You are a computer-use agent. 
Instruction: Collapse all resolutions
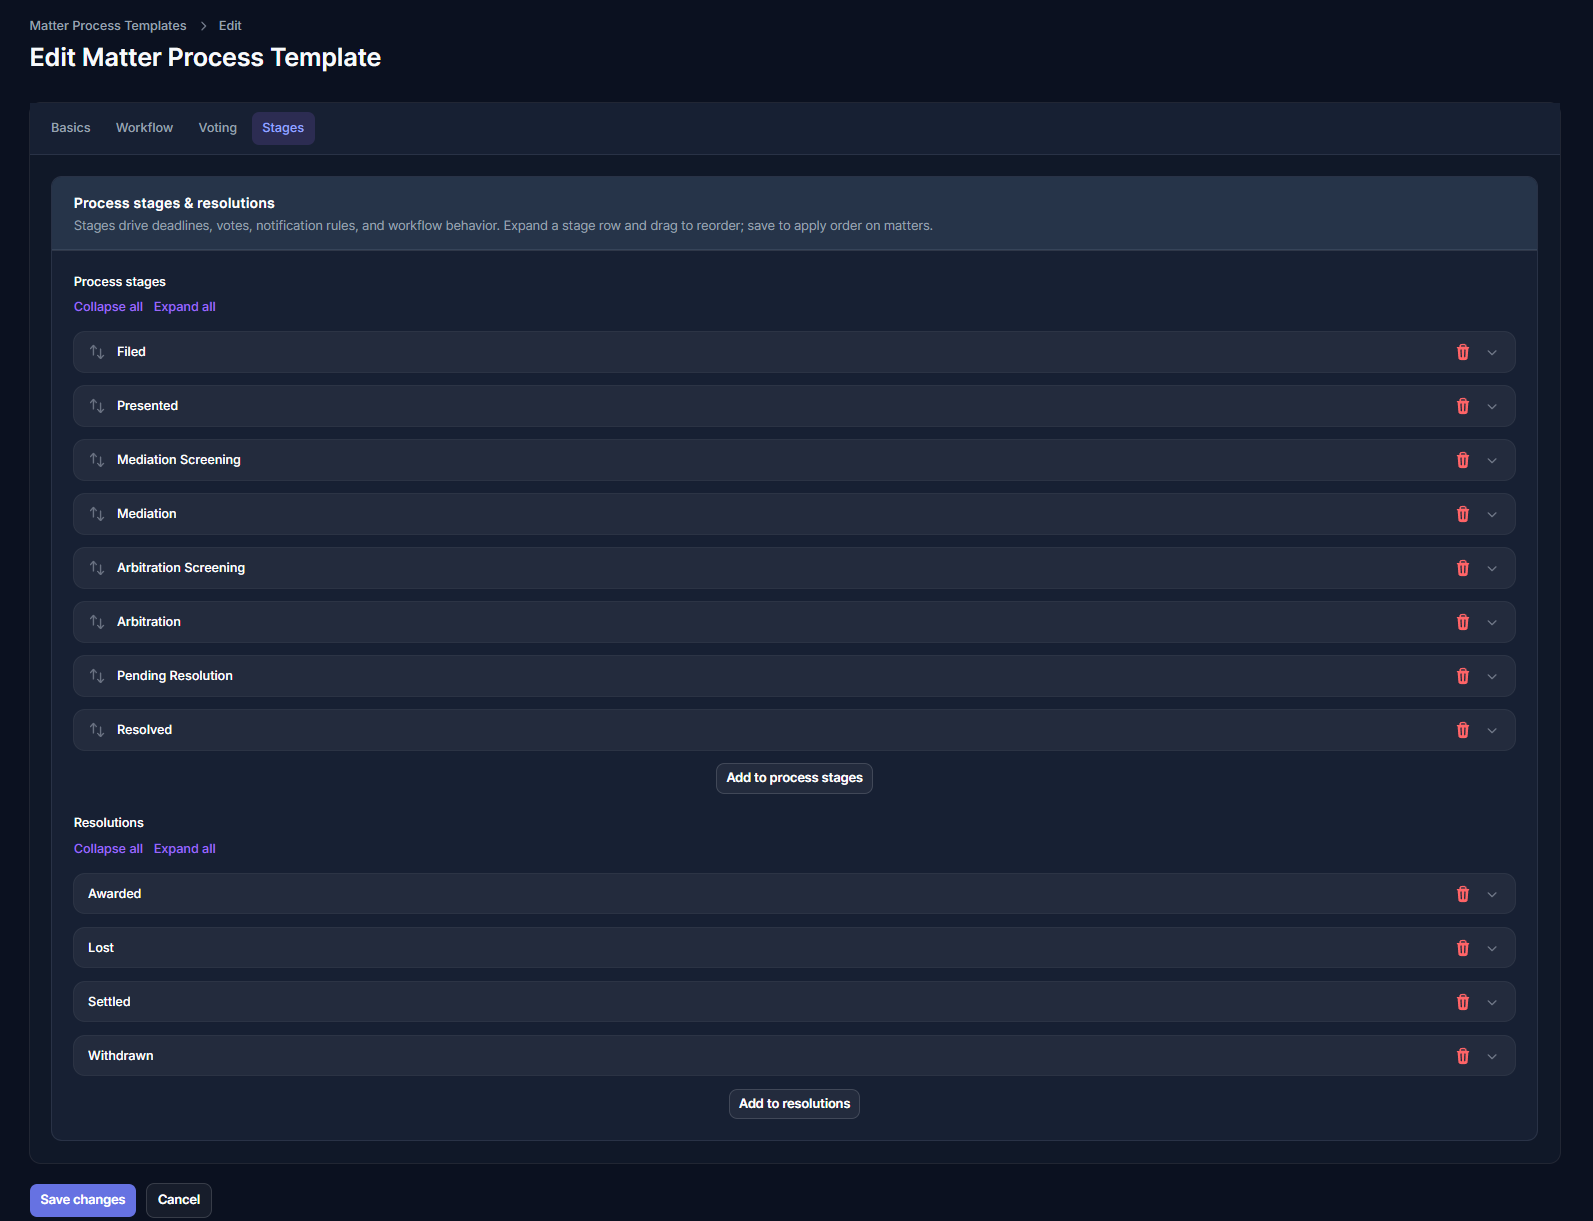pyautogui.click(x=108, y=849)
